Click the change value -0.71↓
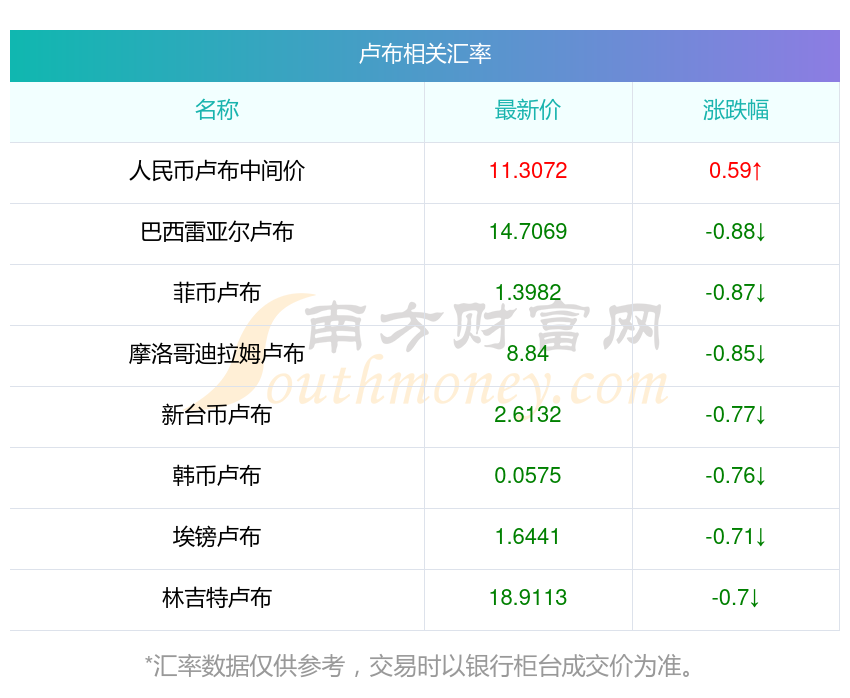Image resolution: width=850 pixels, height=698 pixels. click(736, 537)
